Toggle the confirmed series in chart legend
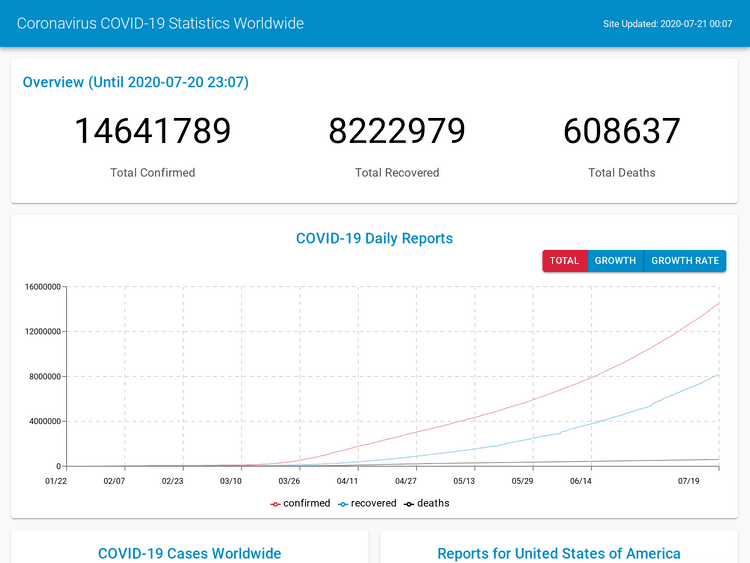Viewport: 750px width, 563px height. (x=300, y=503)
